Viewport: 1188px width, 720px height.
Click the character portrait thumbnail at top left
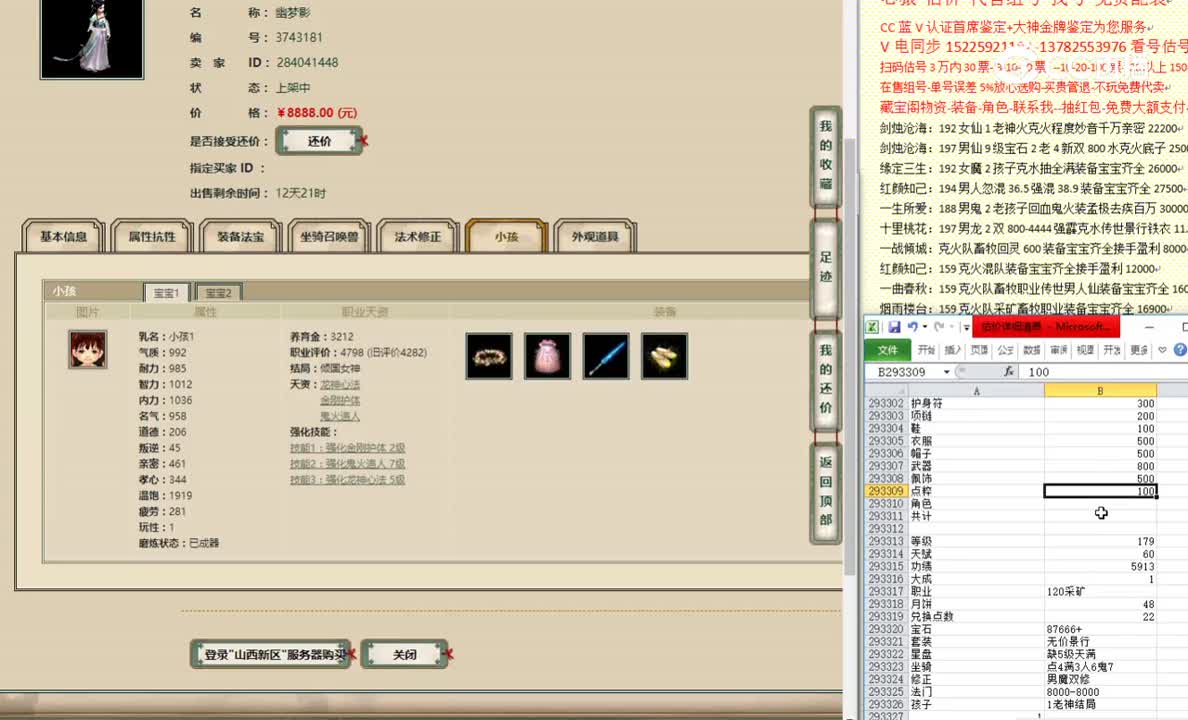click(x=91, y=40)
